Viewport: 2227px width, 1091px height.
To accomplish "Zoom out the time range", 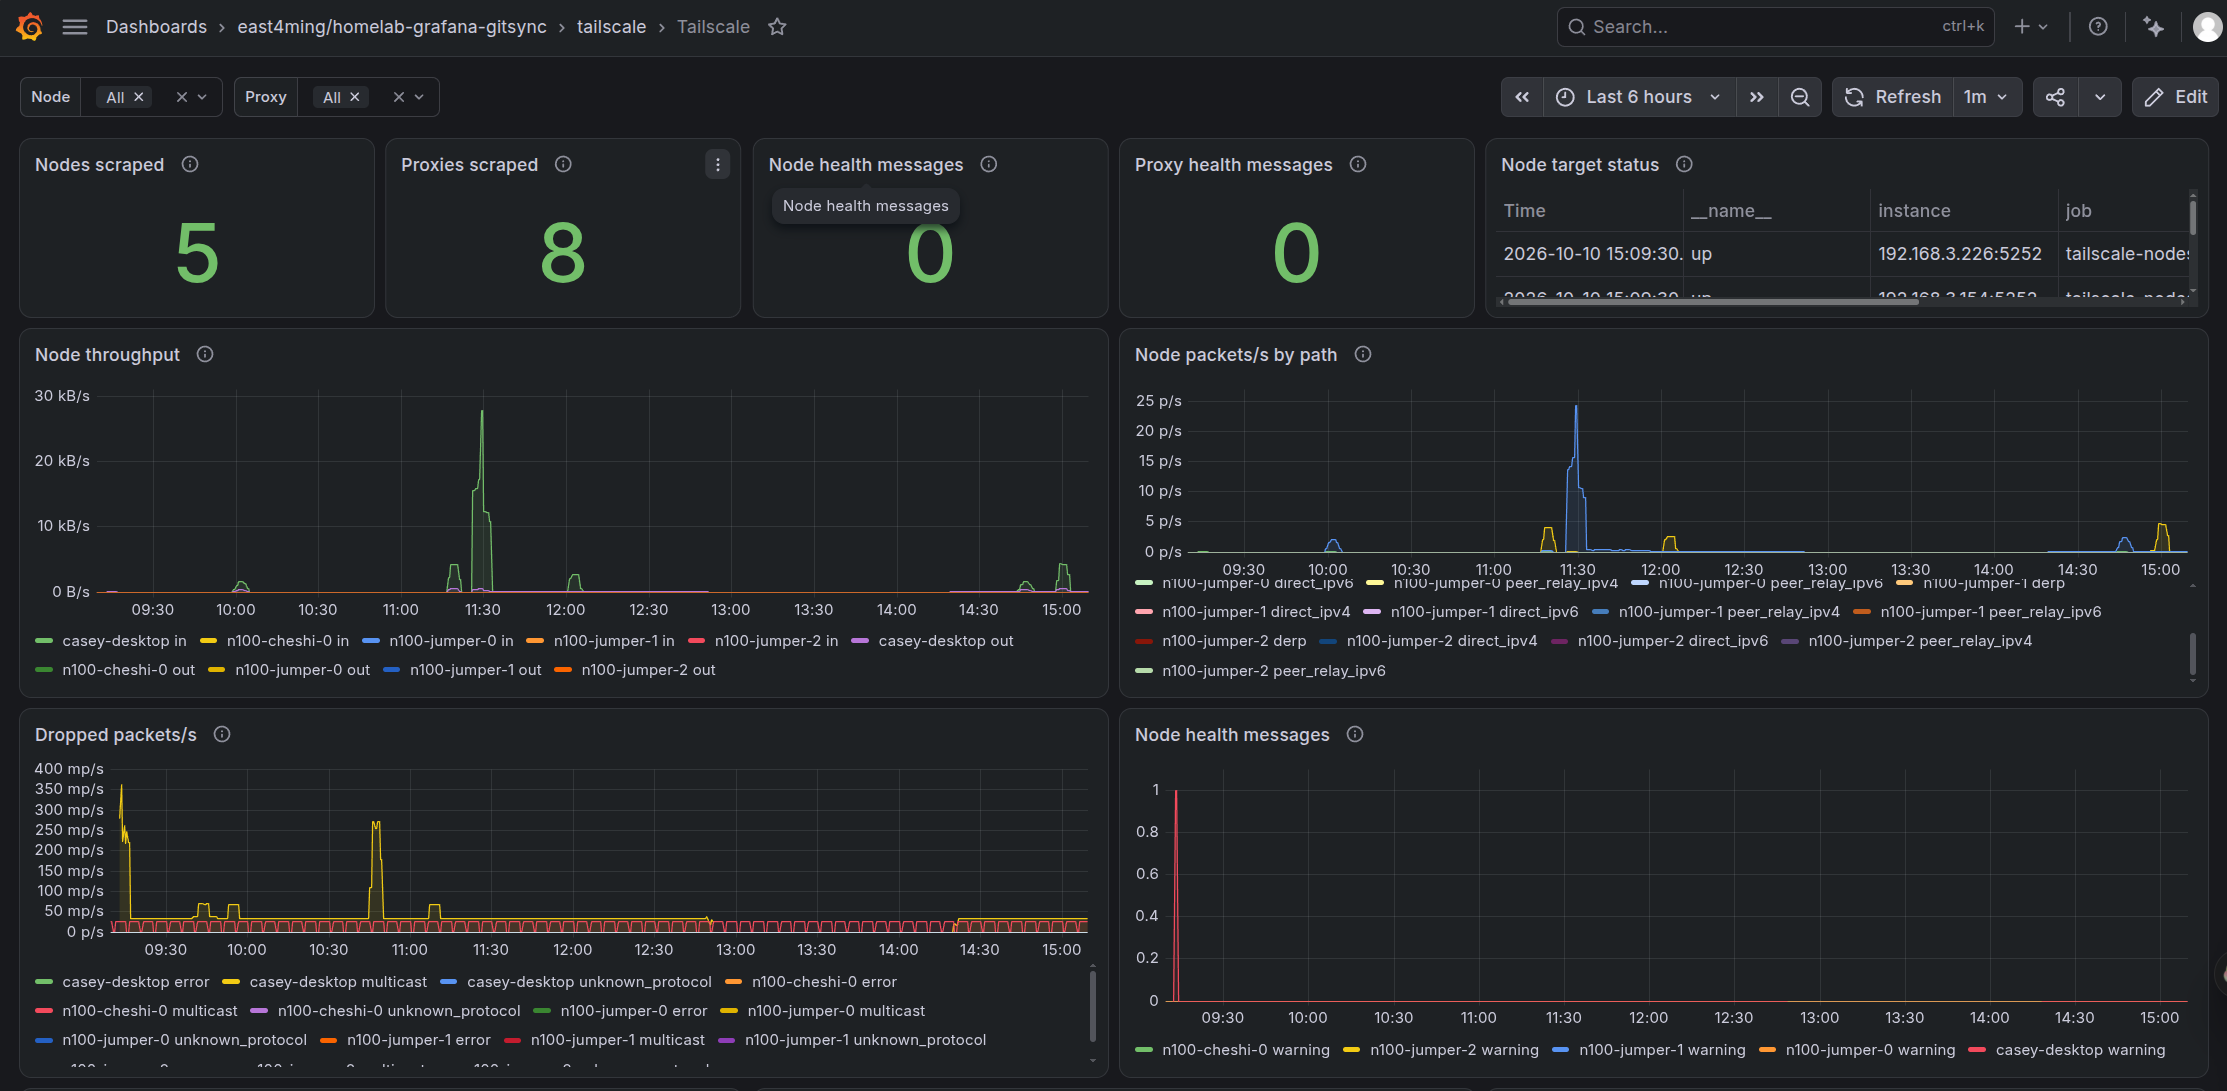I will pyautogui.click(x=1800, y=97).
